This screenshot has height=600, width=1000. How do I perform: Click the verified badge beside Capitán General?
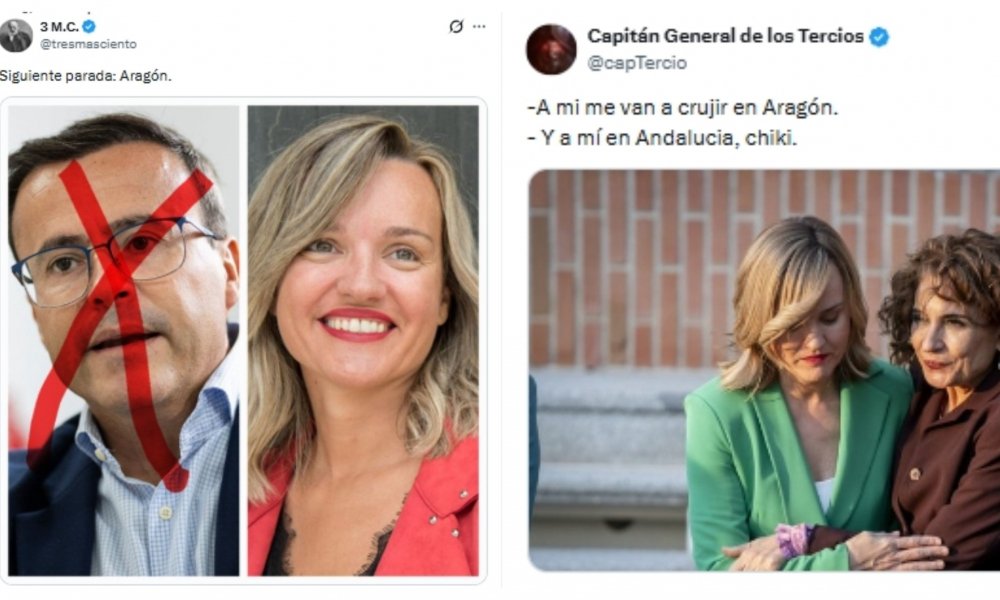pyautogui.click(x=879, y=37)
